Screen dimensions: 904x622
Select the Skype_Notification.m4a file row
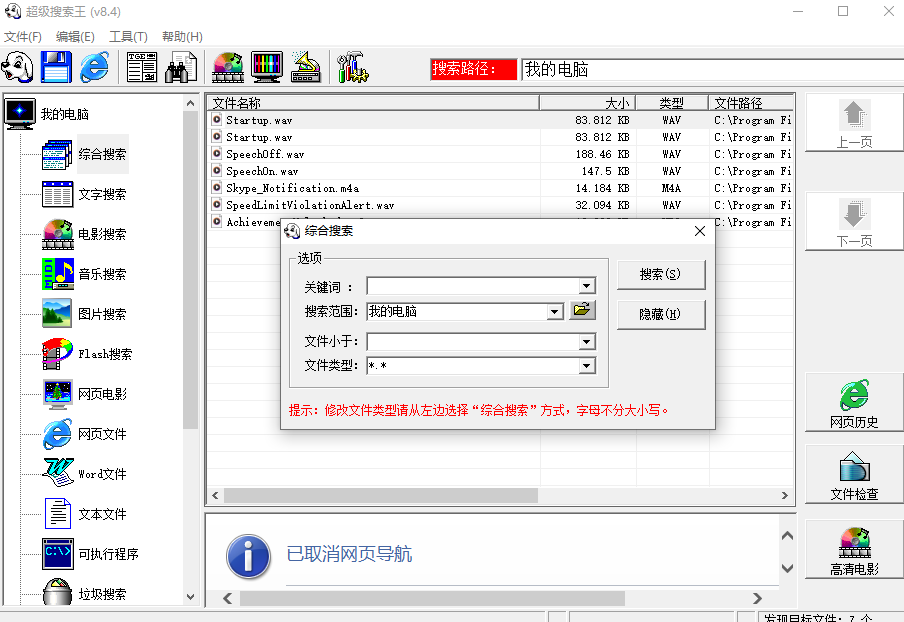tap(500, 189)
